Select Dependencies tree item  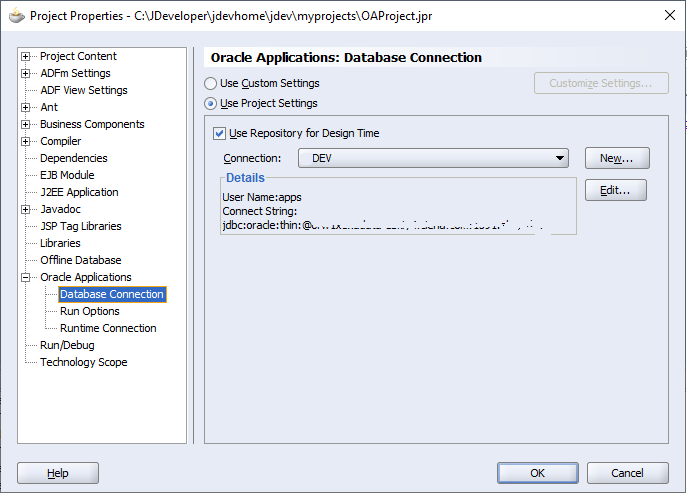[x=74, y=158]
